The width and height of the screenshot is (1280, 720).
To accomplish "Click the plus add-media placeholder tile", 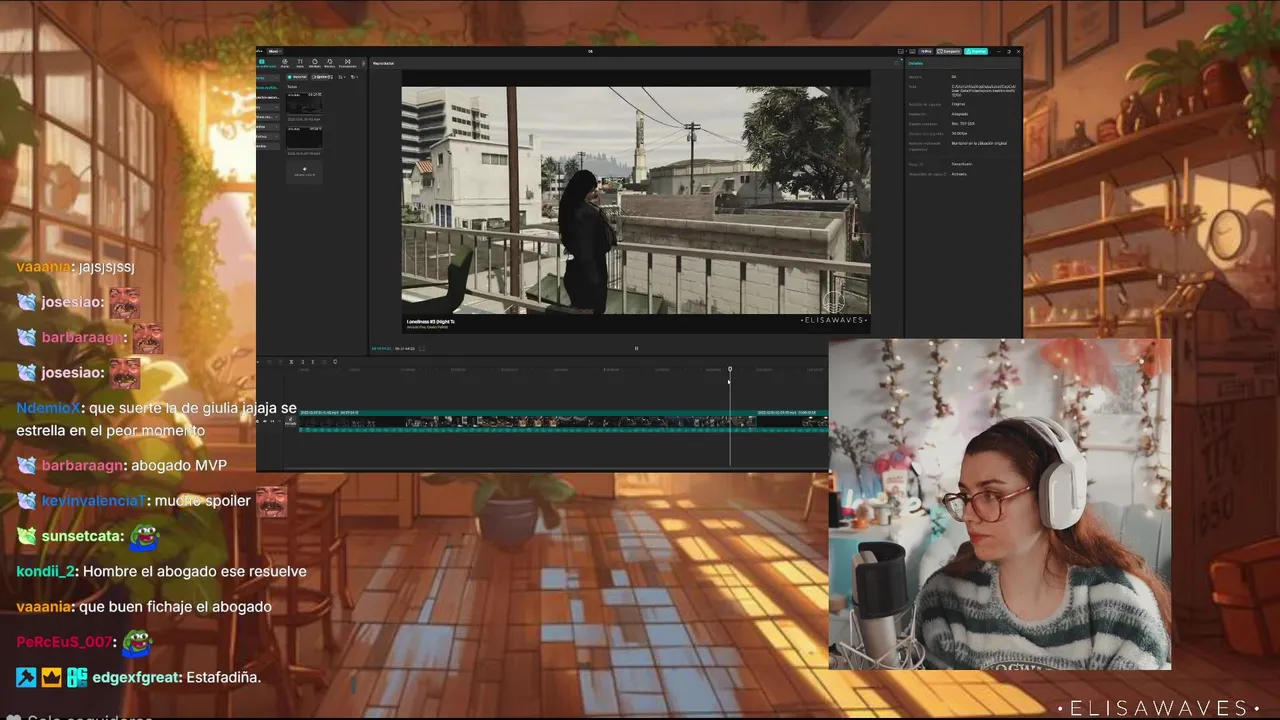I will point(304,172).
